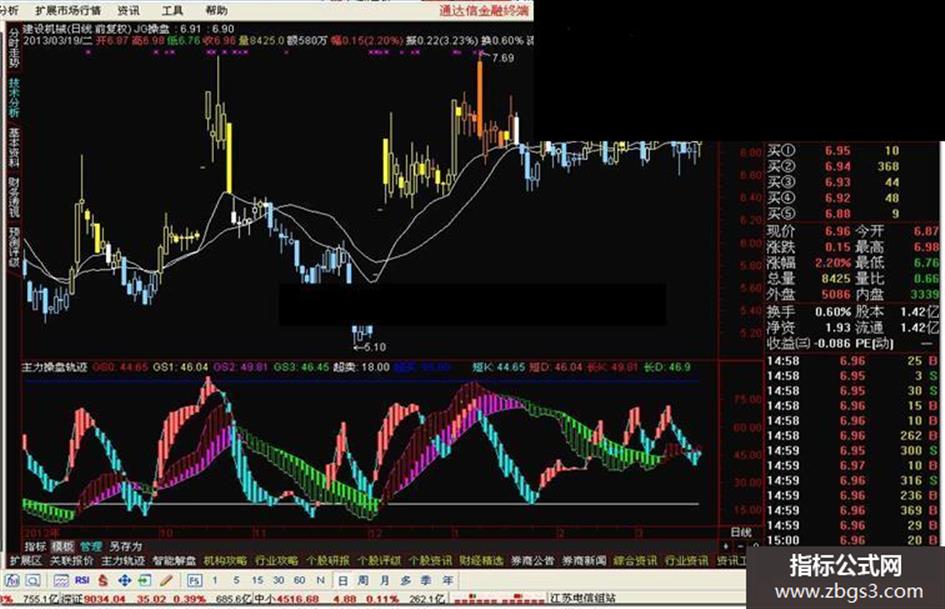Select the 基本资料 sidebar tab

13,147
